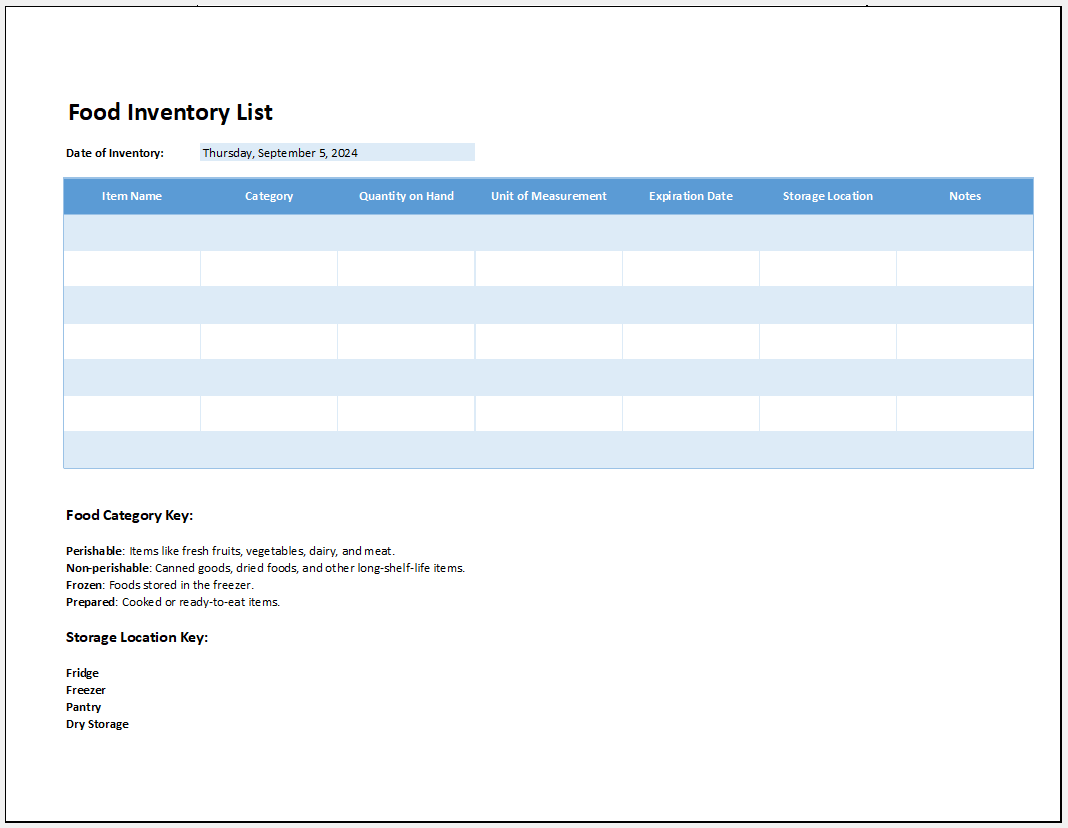The height and width of the screenshot is (828, 1068).
Task: Select the Storage Location column header
Action: (x=827, y=196)
